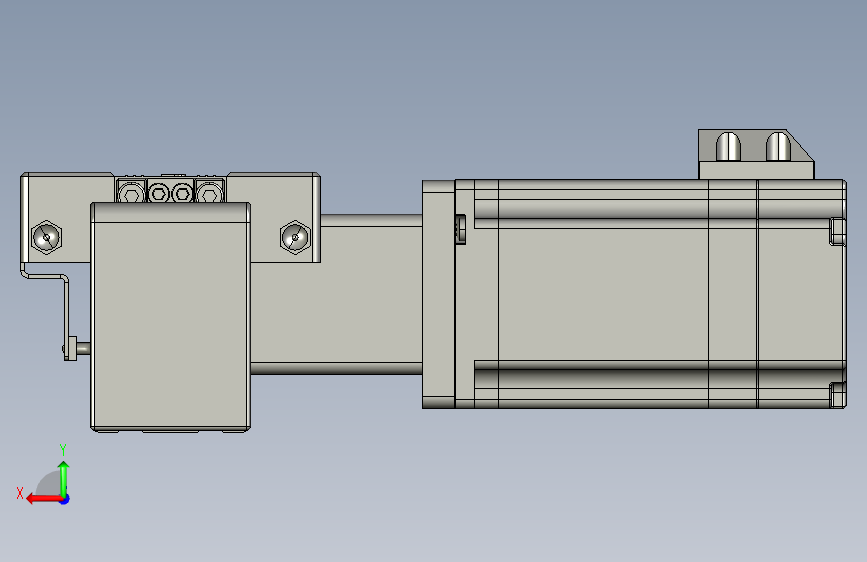
Task: Select the left hex bolt on the bracket
Action: 46,237
